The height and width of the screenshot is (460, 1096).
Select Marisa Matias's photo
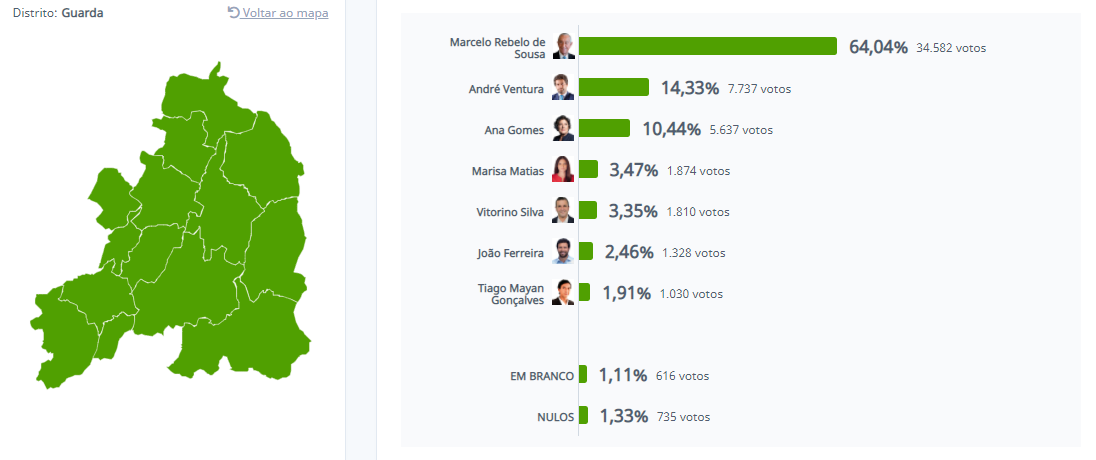point(563,170)
